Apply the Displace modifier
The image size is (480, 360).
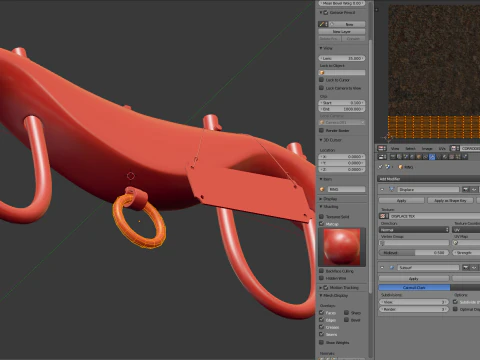401,201
